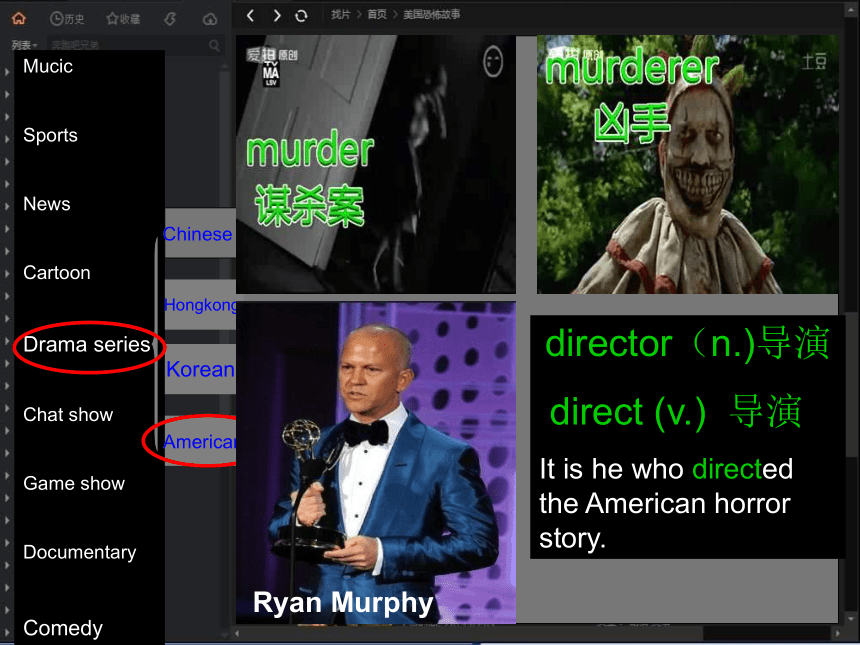860x645 pixels.
Task: Click the text 'director（n.)导演'
Action: (687, 344)
